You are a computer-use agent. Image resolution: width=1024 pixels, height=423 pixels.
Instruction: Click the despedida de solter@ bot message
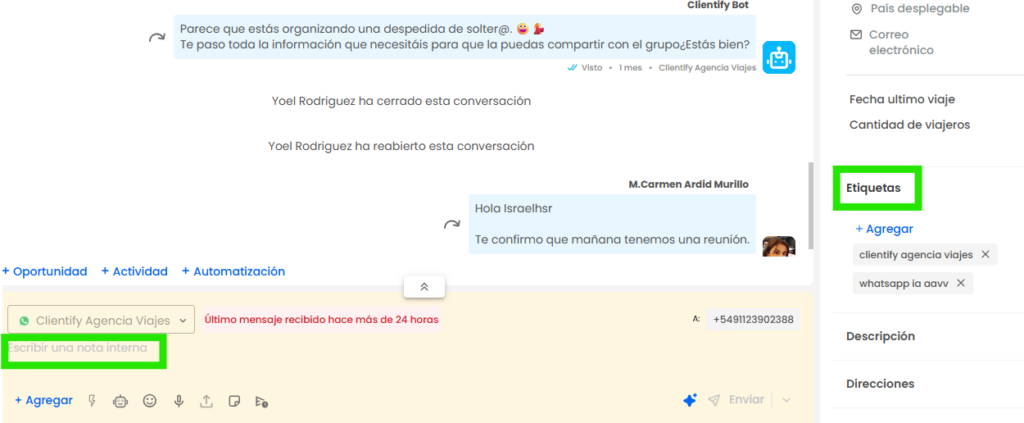[464, 37]
